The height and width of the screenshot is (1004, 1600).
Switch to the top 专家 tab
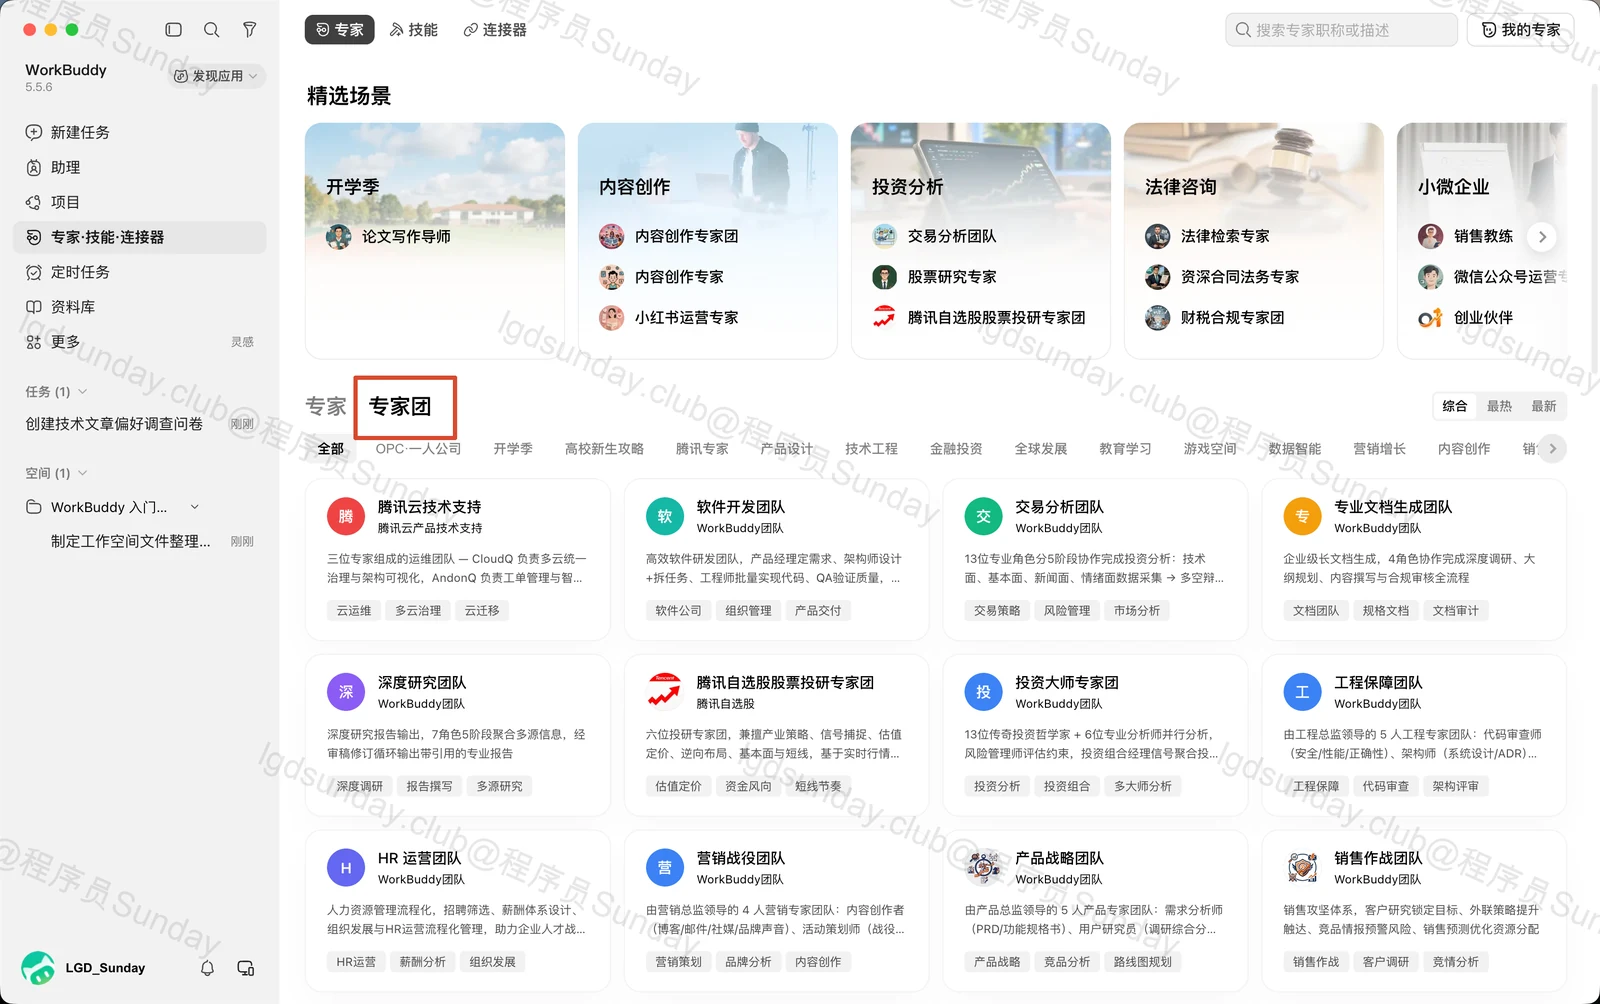(340, 30)
